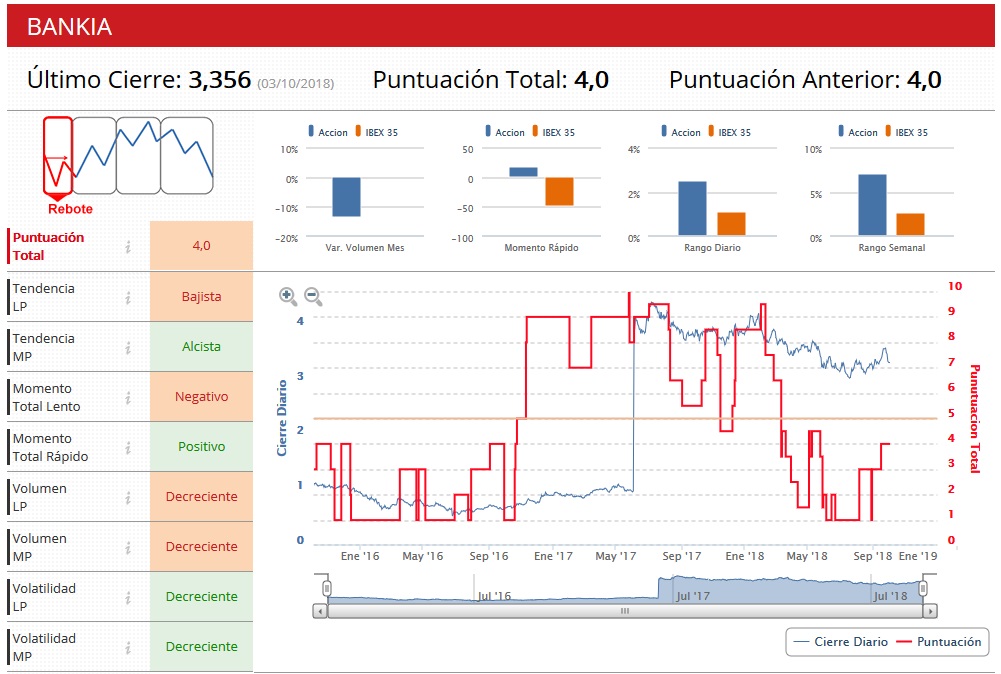Click the Jul '16 label in range navigator
Image resolution: width=1001 pixels, height=674 pixels.
pos(495,596)
